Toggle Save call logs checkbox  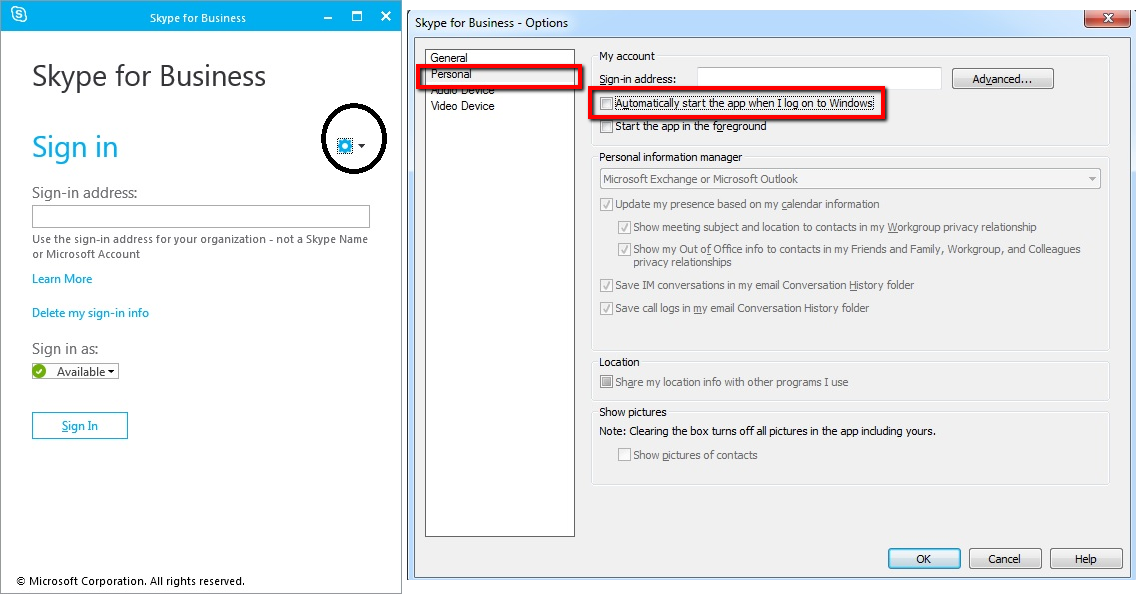click(606, 309)
